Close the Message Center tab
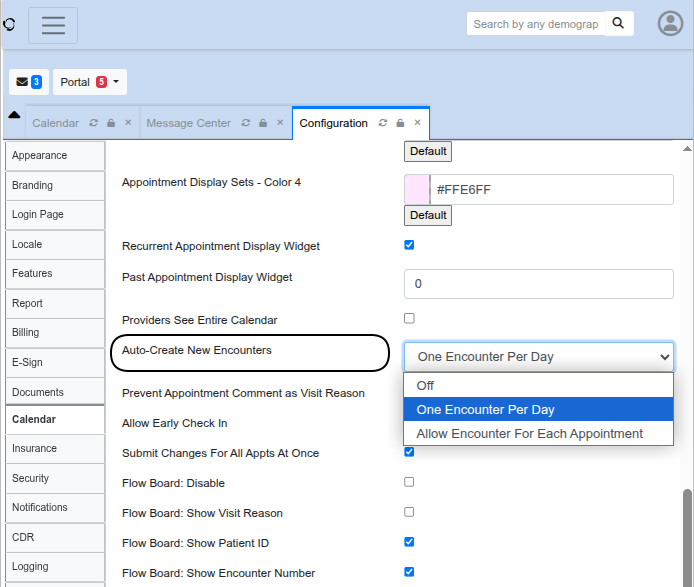 pyautogui.click(x=280, y=123)
